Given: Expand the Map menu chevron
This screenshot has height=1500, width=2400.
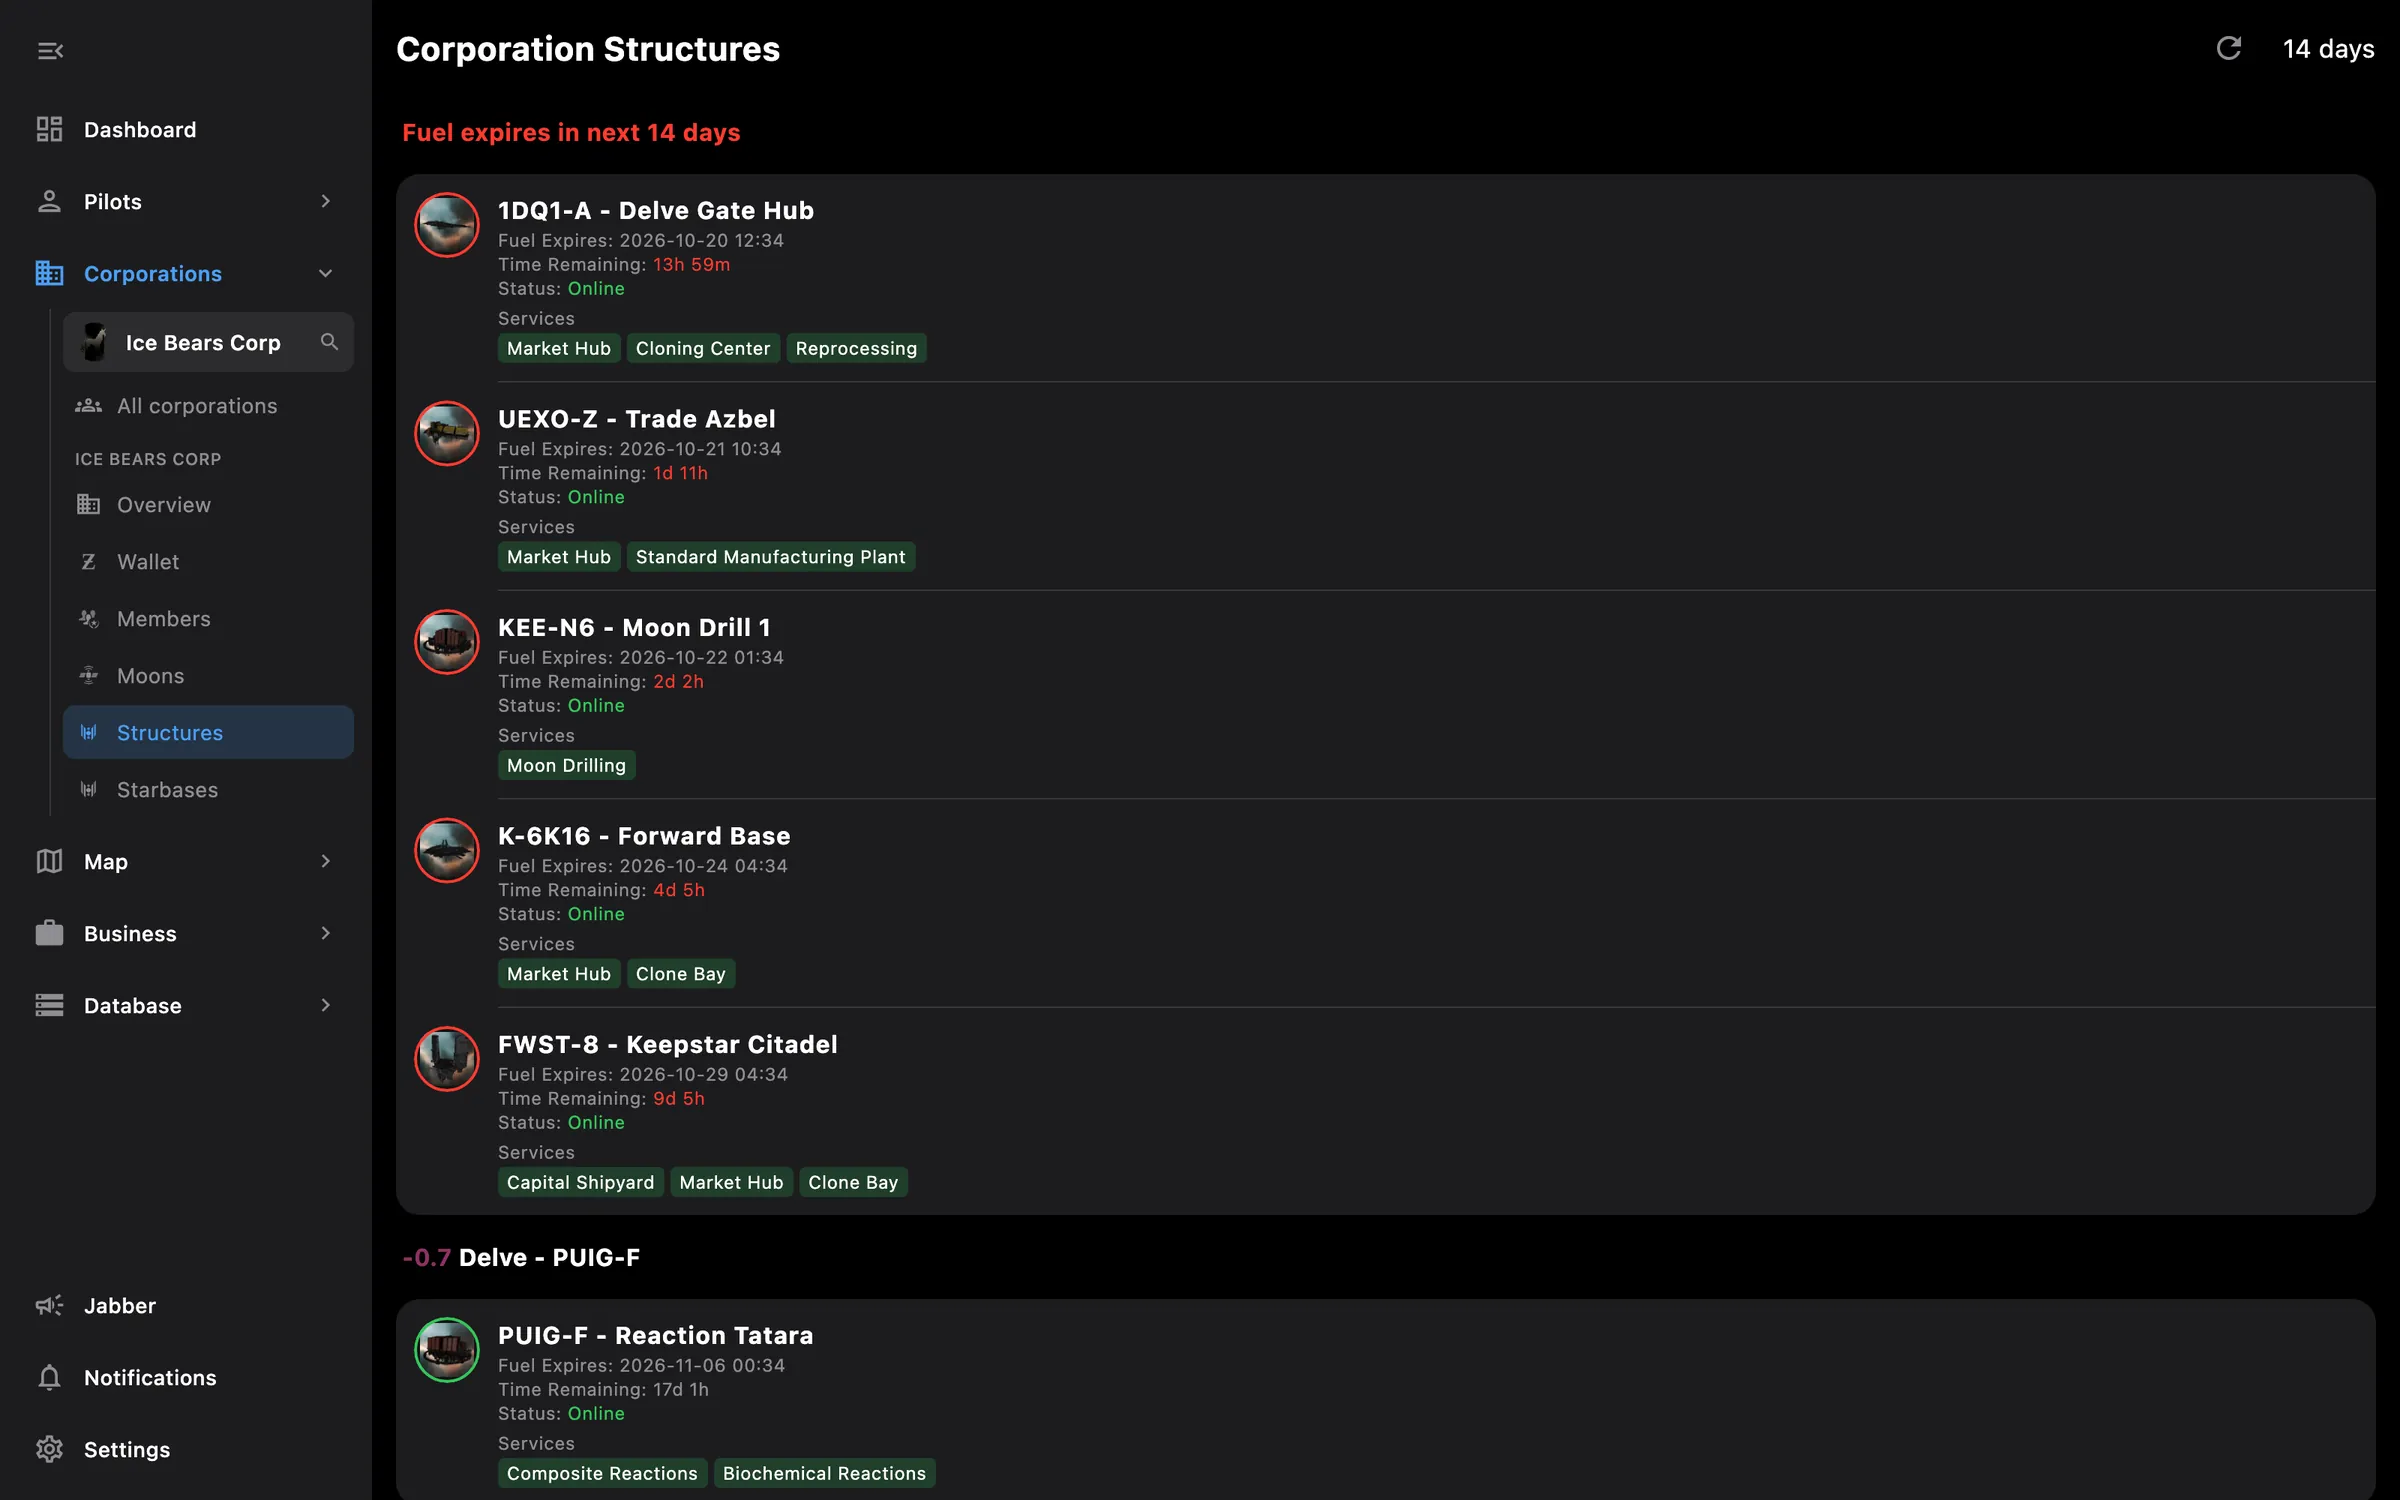Looking at the screenshot, I should (325, 861).
